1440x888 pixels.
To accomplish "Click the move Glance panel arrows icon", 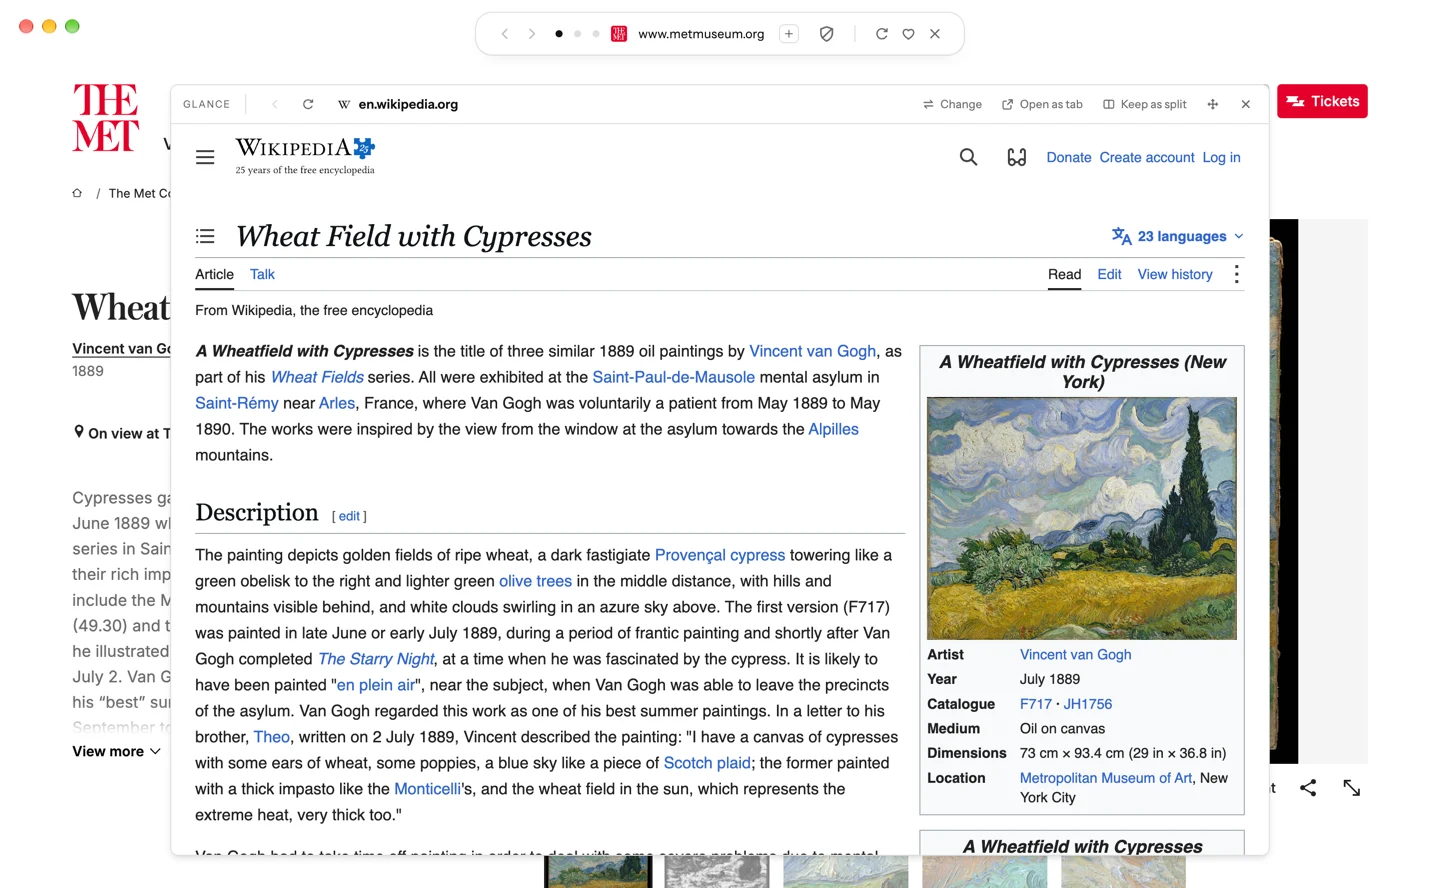I will point(1213,104).
